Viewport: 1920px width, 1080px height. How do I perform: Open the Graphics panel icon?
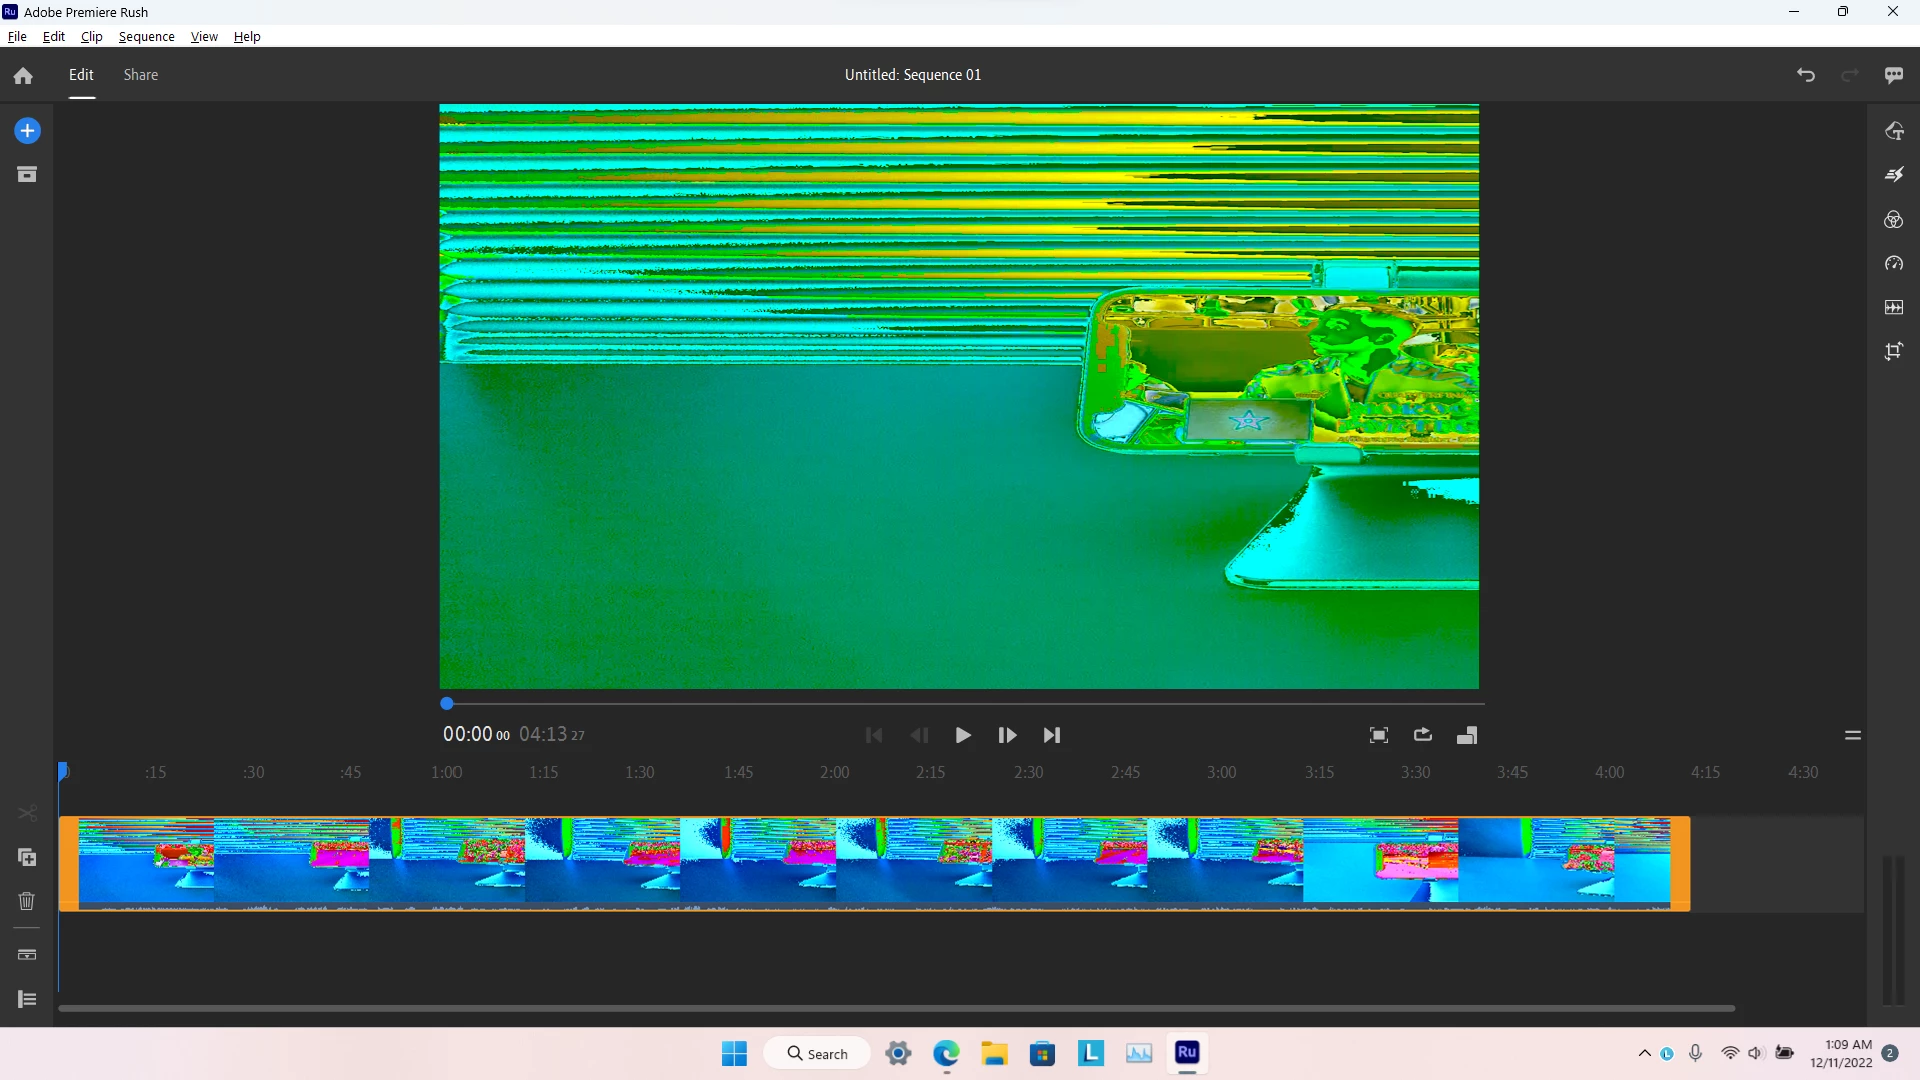tap(1894, 131)
